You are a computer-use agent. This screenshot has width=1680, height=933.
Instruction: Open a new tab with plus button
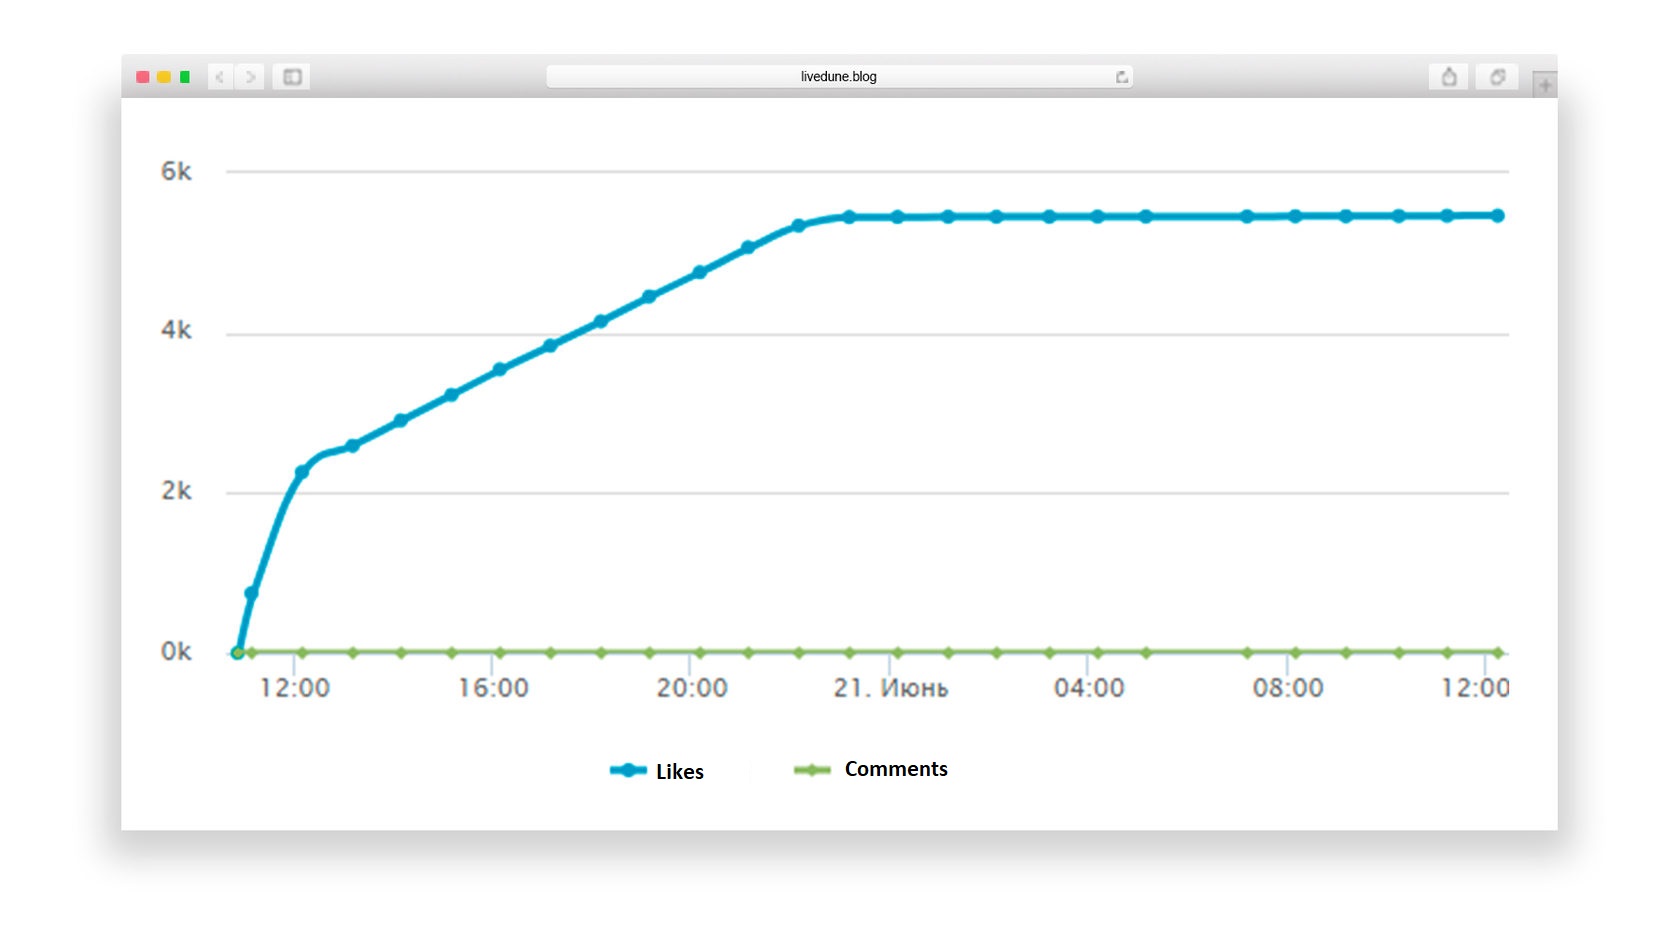(1545, 86)
